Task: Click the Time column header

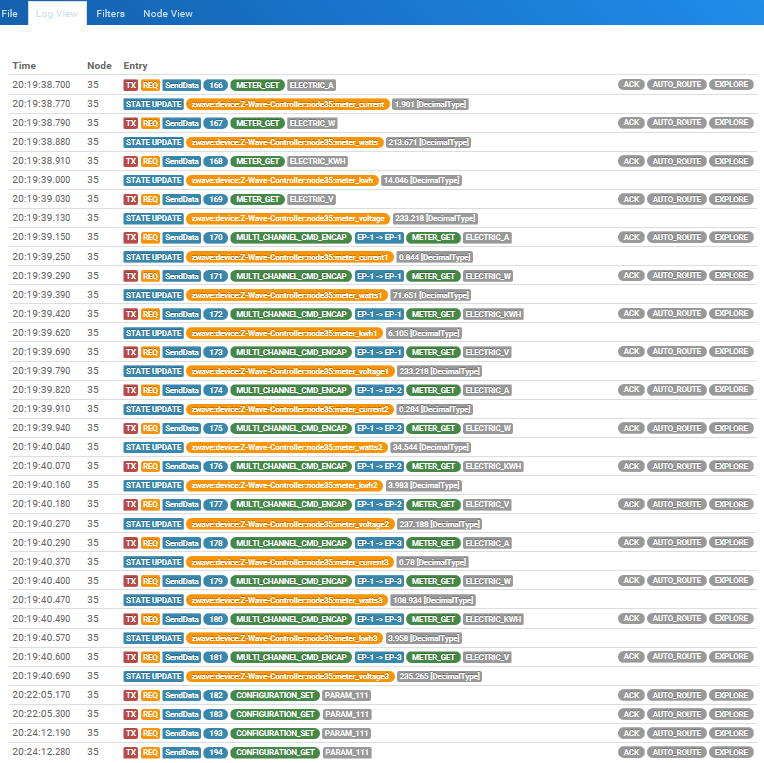Action: click(24, 66)
